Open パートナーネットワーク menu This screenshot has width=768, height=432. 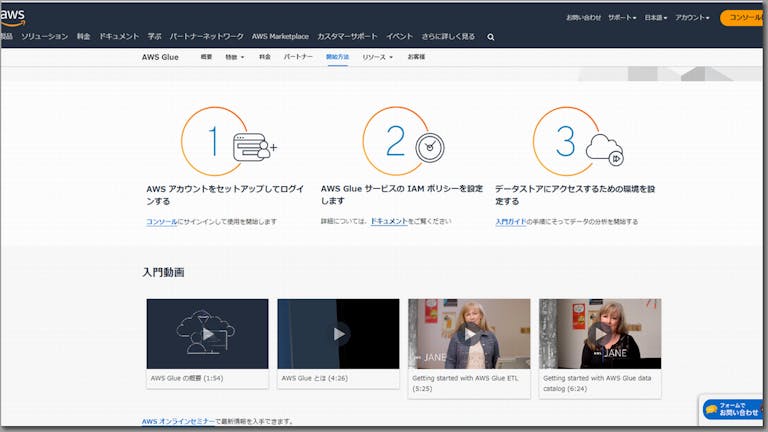tap(206, 36)
